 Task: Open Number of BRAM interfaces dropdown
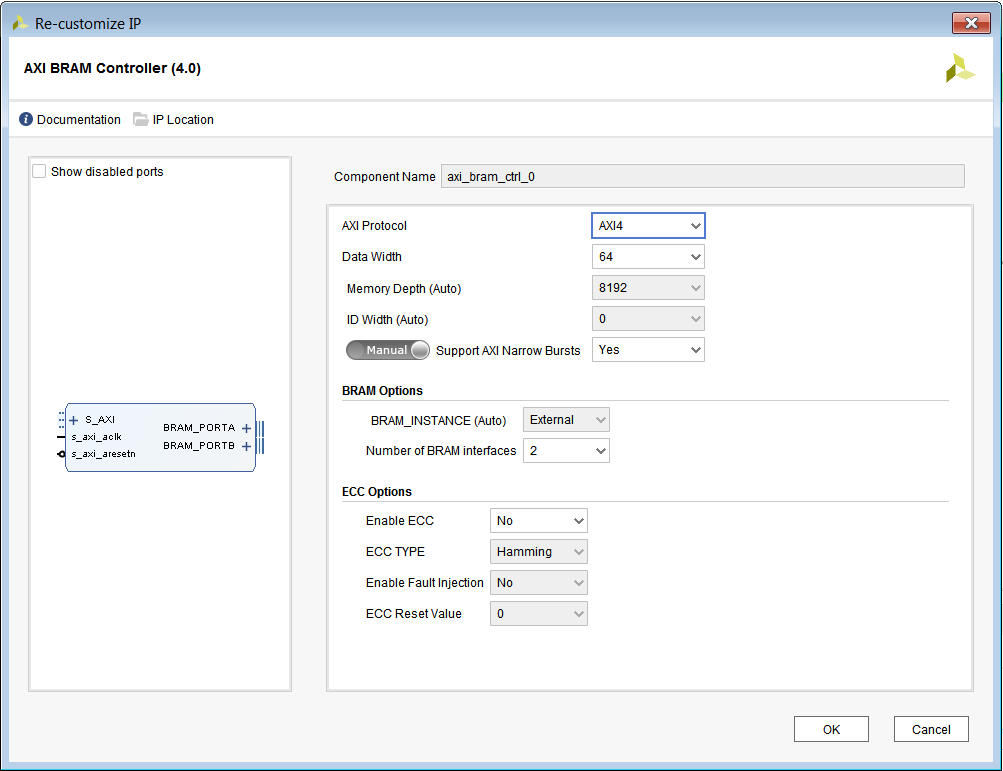tap(566, 451)
